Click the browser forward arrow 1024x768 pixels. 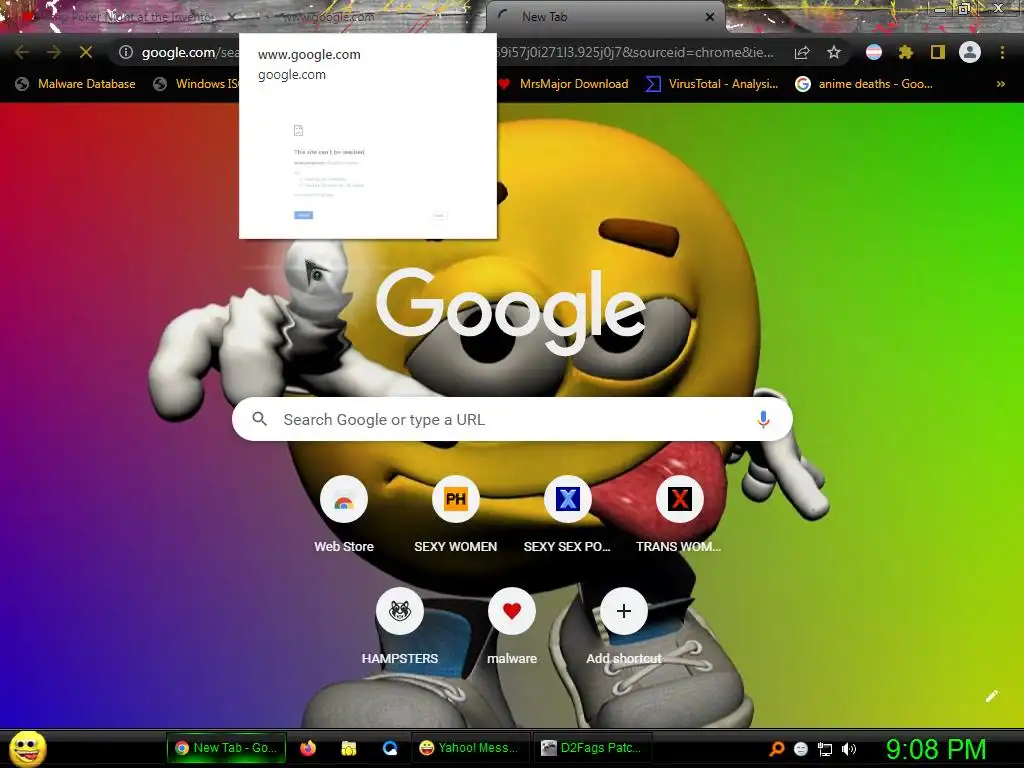pos(54,52)
